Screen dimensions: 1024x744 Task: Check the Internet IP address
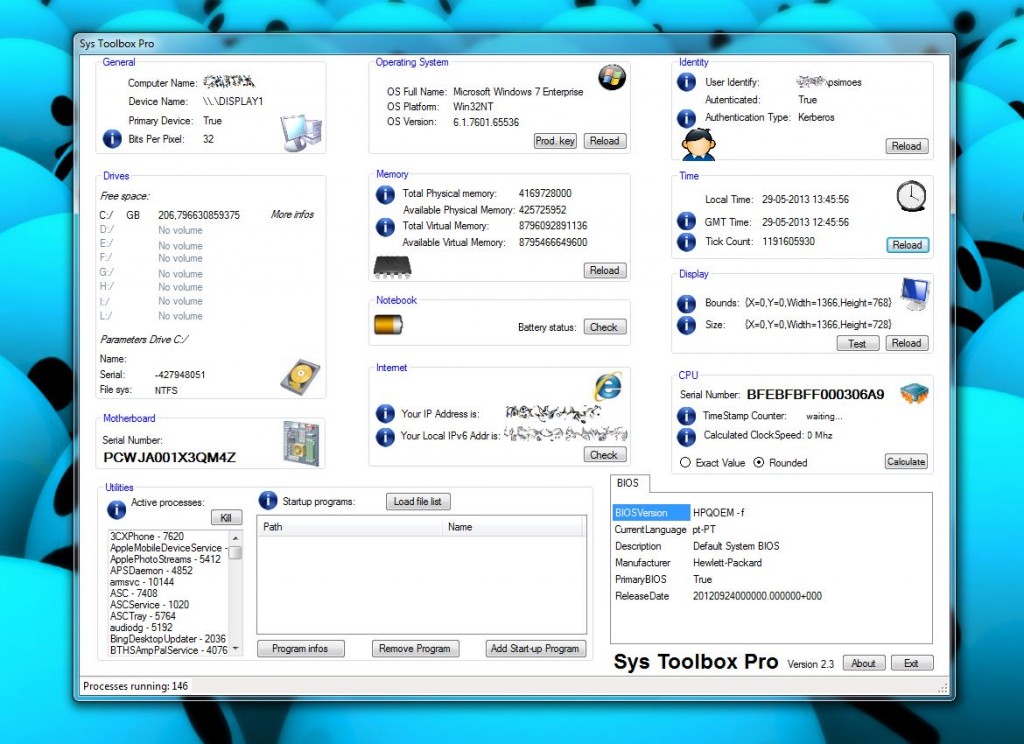(604, 455)
